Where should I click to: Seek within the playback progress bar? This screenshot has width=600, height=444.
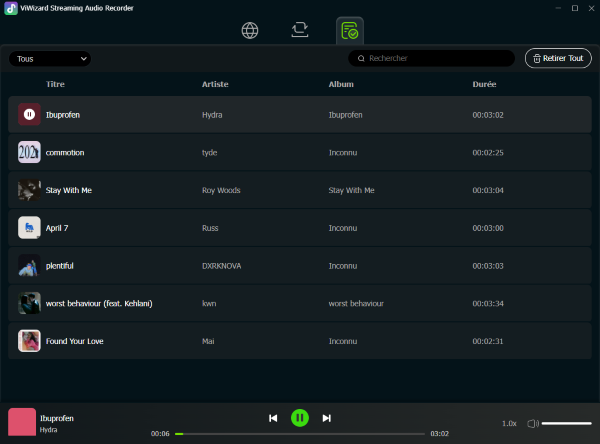pos(300,434)
